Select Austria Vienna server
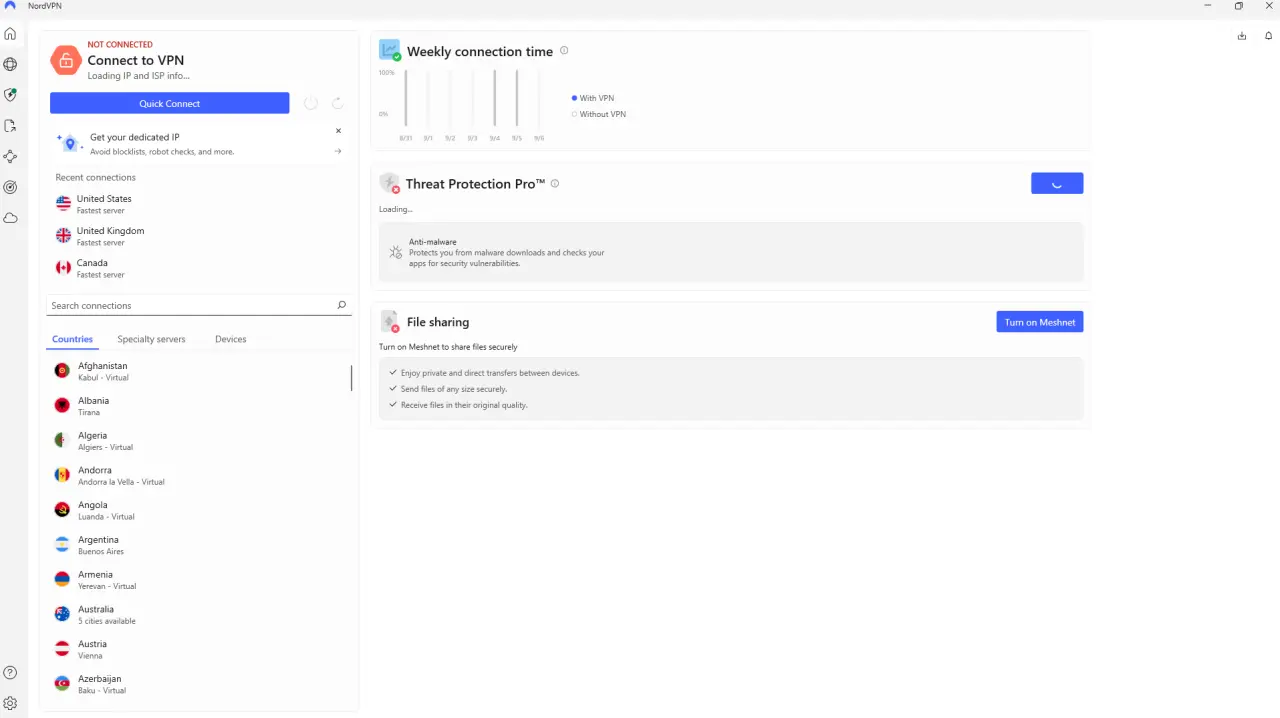 pyautogui.click(x=200, y=650)
